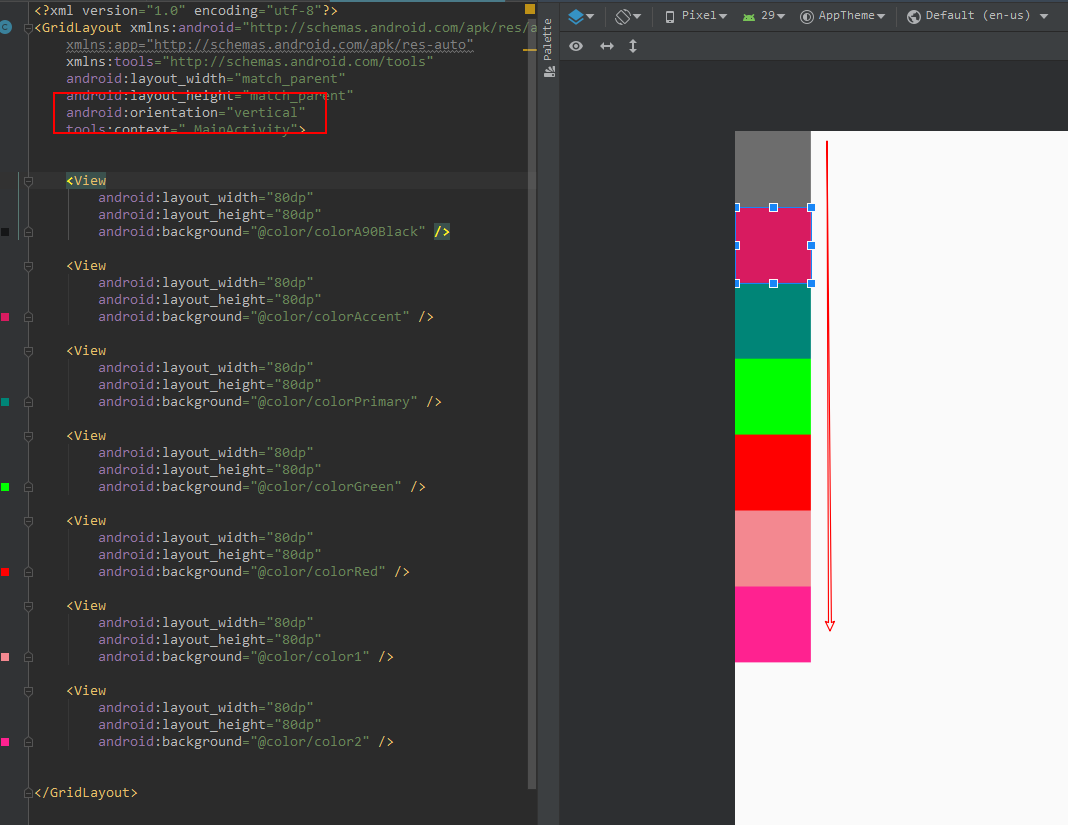
Task: Click the color2 magenta gutter swatch
Action: pos(5,742)
